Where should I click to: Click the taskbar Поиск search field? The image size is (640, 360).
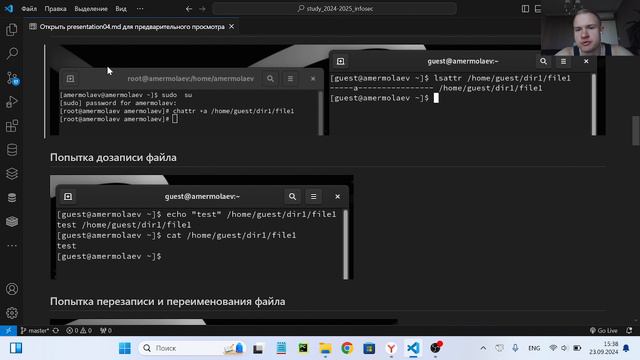pyautogui.click(x=192, y=348)
